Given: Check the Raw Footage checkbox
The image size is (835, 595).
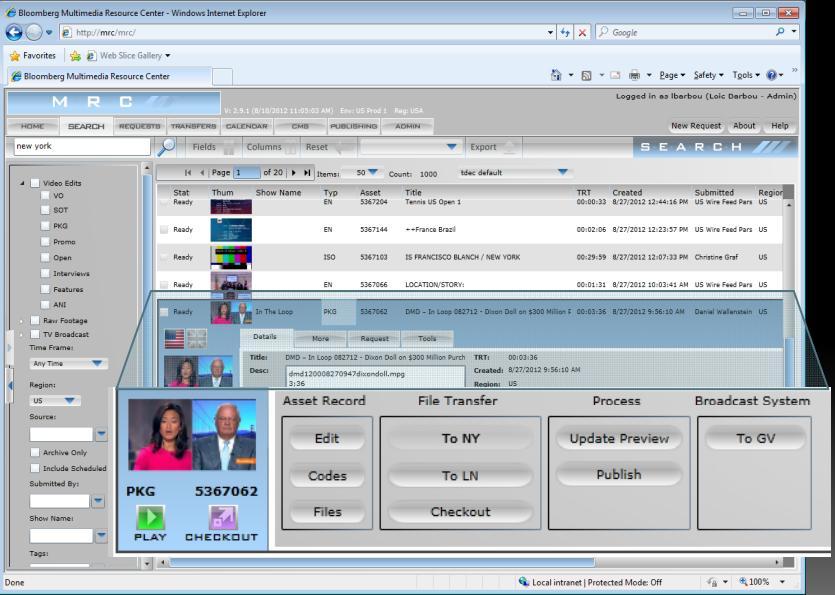Looking at the screenshot, I should pyautogui.click(x=35, y=320).
